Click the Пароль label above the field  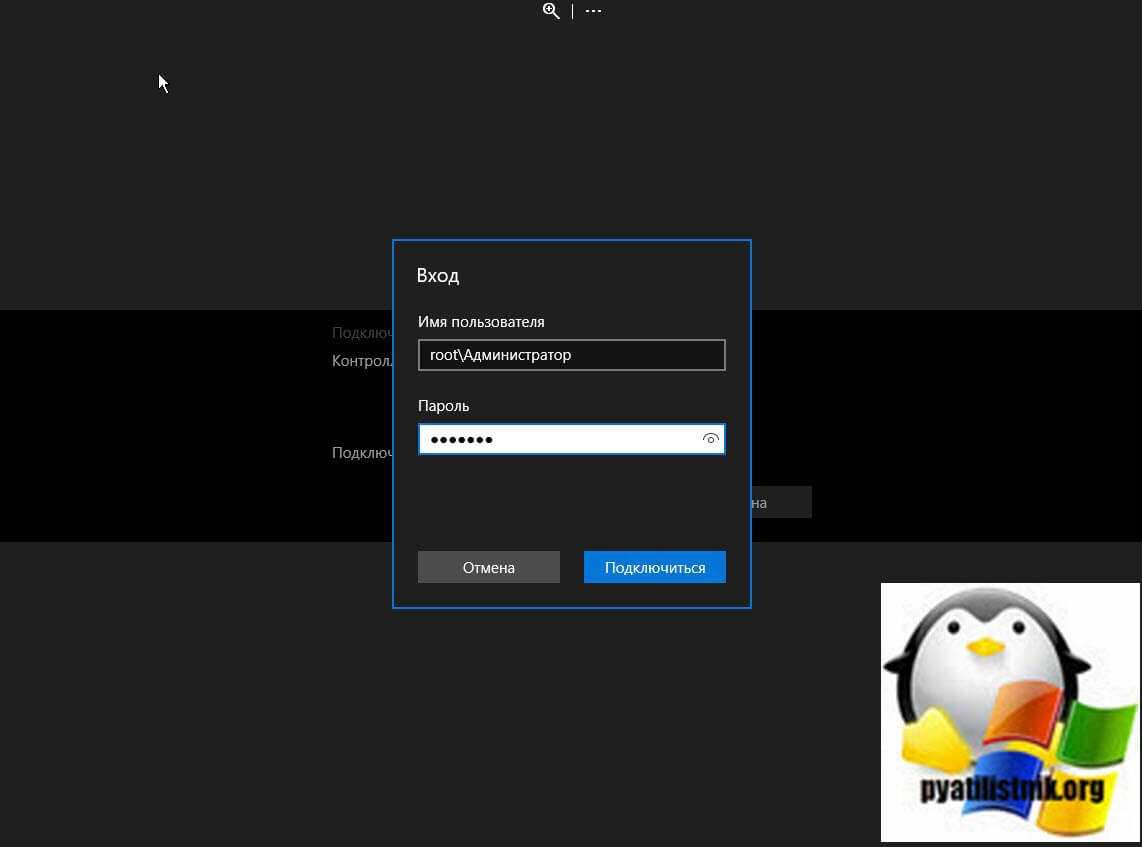click(443, 406)
